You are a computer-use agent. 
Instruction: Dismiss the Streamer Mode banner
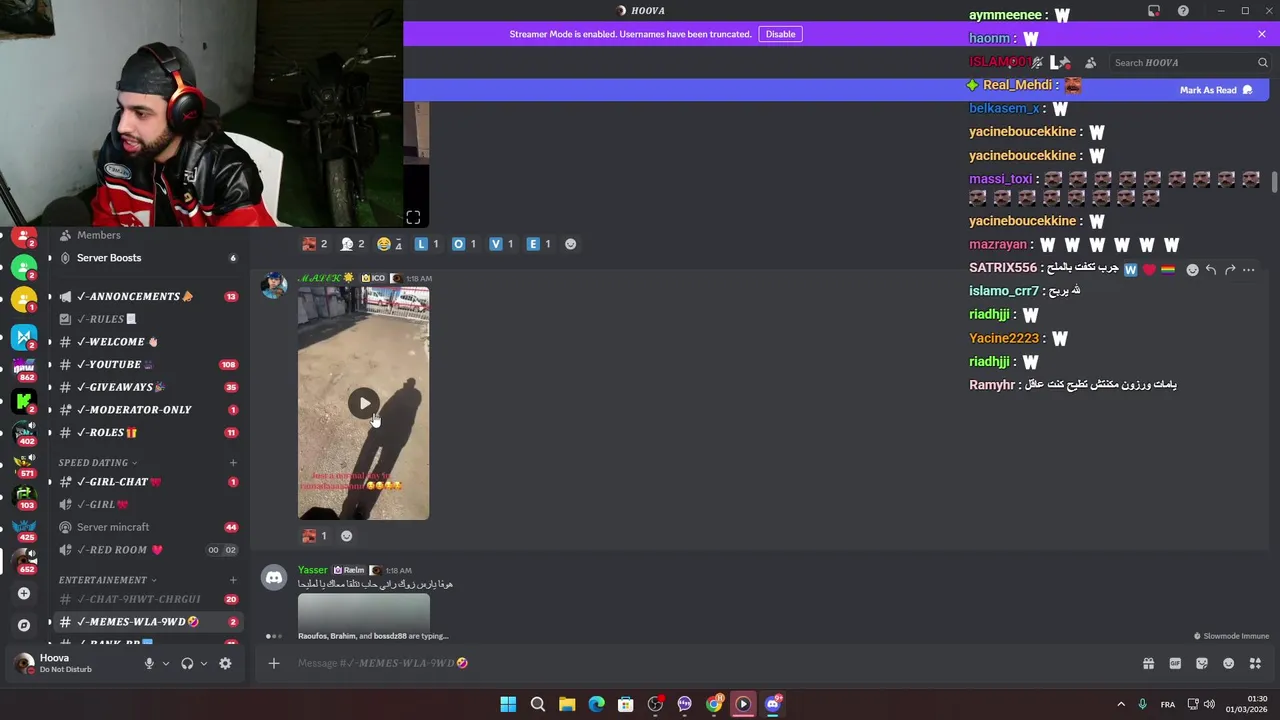tap(1262, 34)
